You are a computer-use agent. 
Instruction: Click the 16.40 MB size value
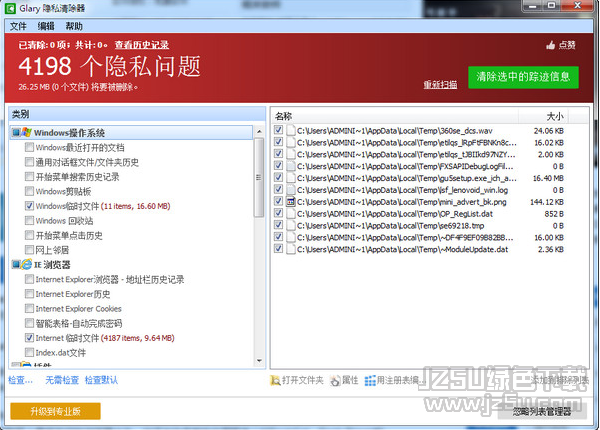point(548,178)
